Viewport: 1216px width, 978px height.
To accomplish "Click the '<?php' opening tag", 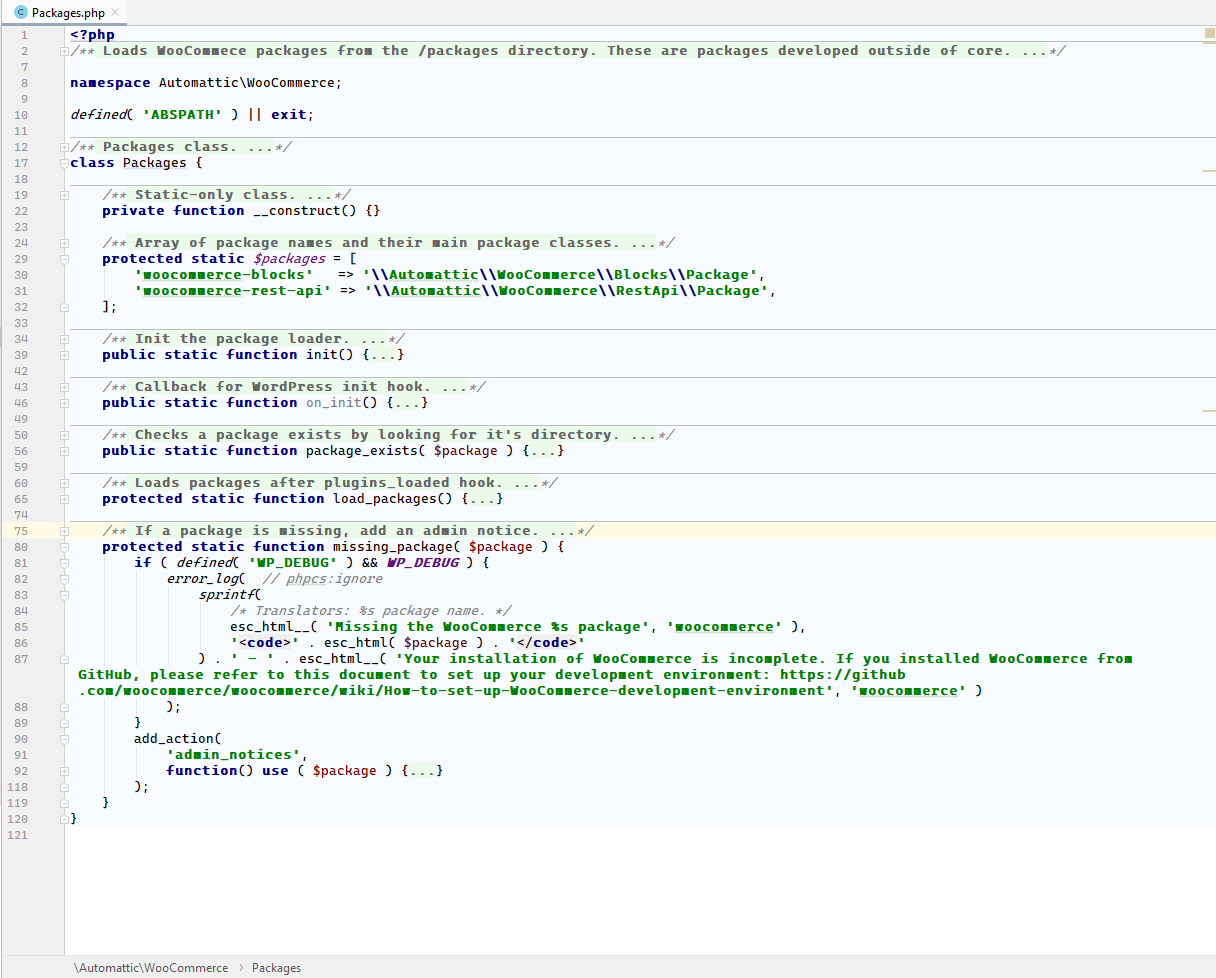I will (92, 35).
